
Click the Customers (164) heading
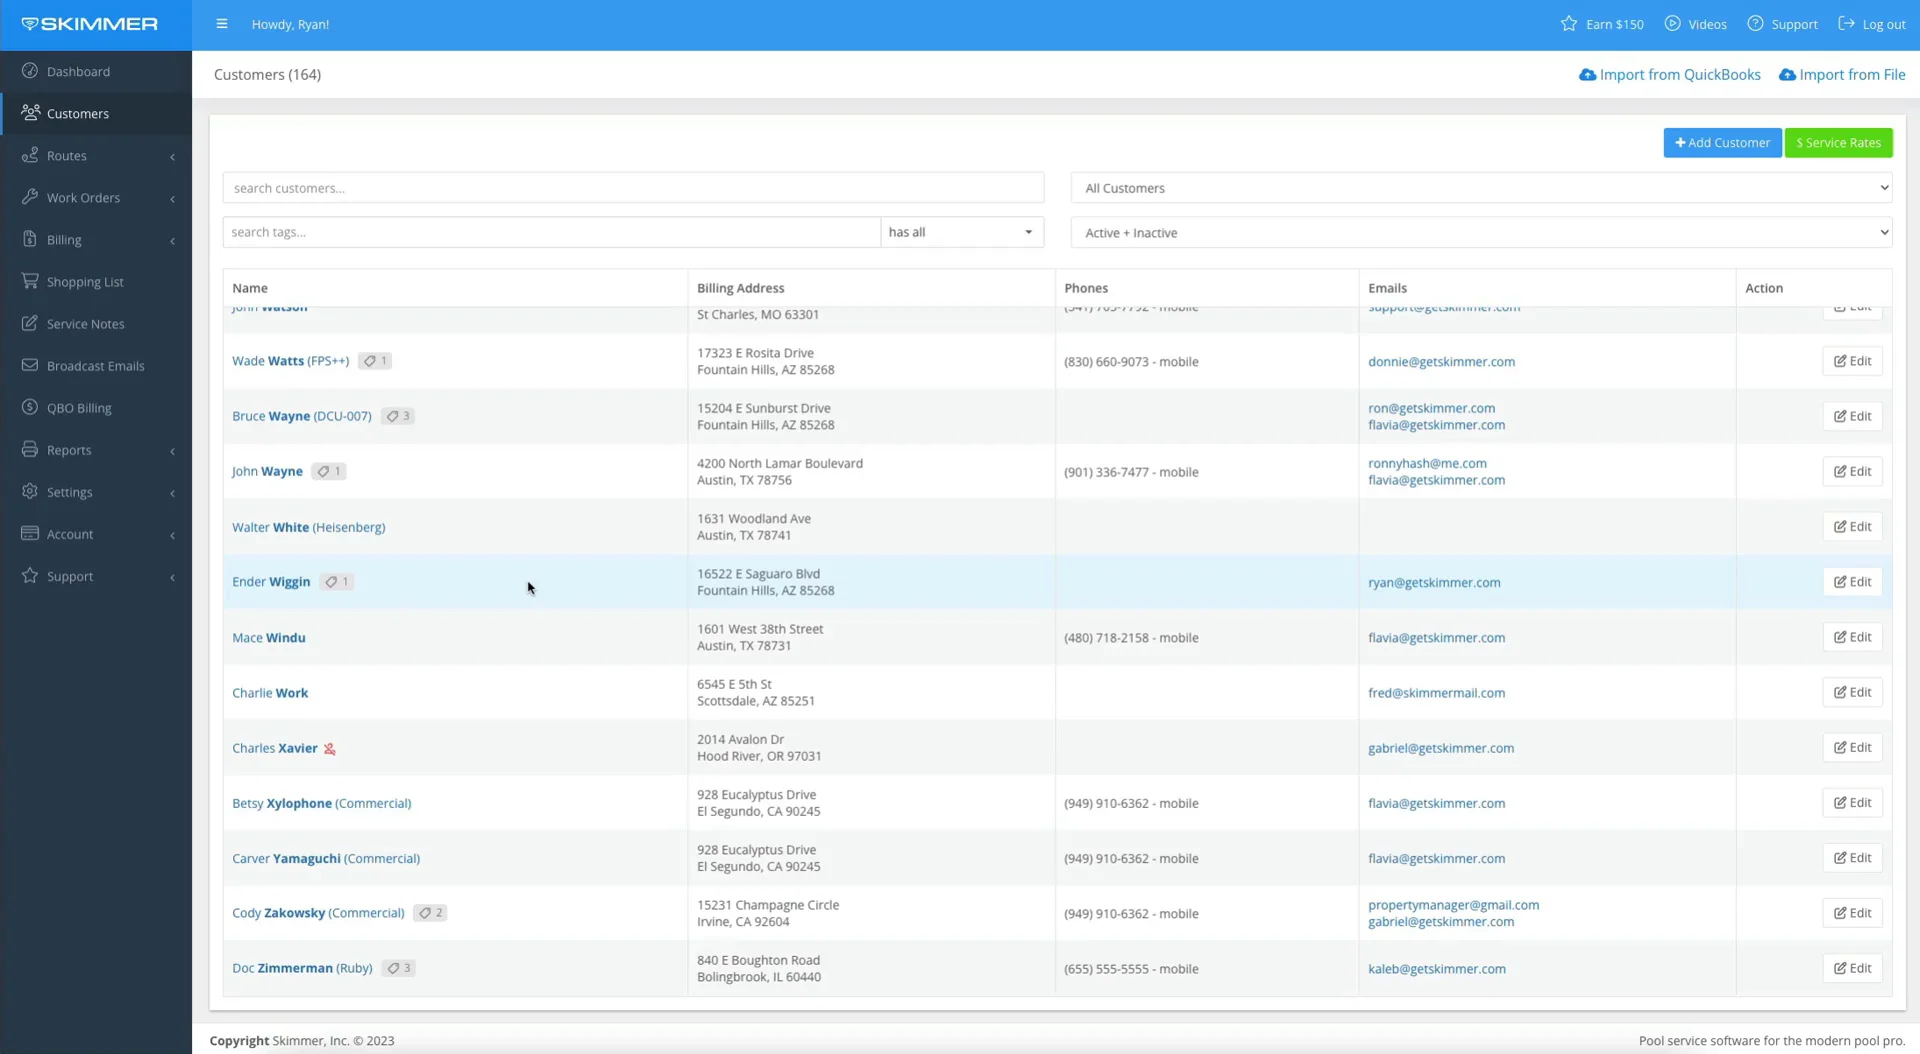pos(267,75)
